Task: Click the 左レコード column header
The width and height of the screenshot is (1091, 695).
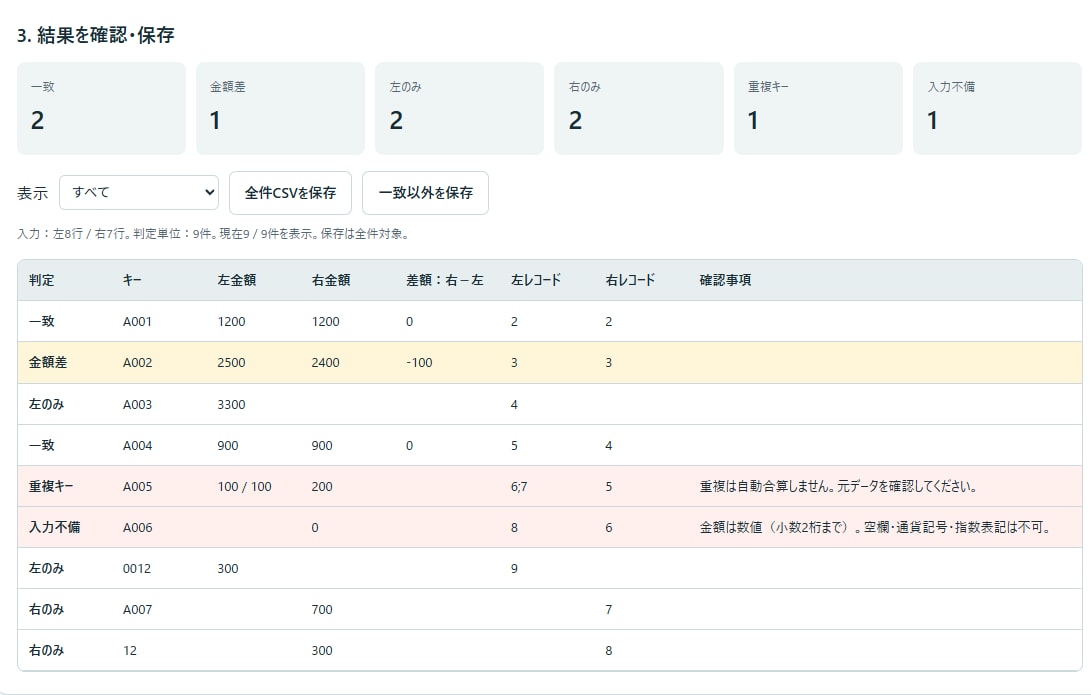Action: 536,280
